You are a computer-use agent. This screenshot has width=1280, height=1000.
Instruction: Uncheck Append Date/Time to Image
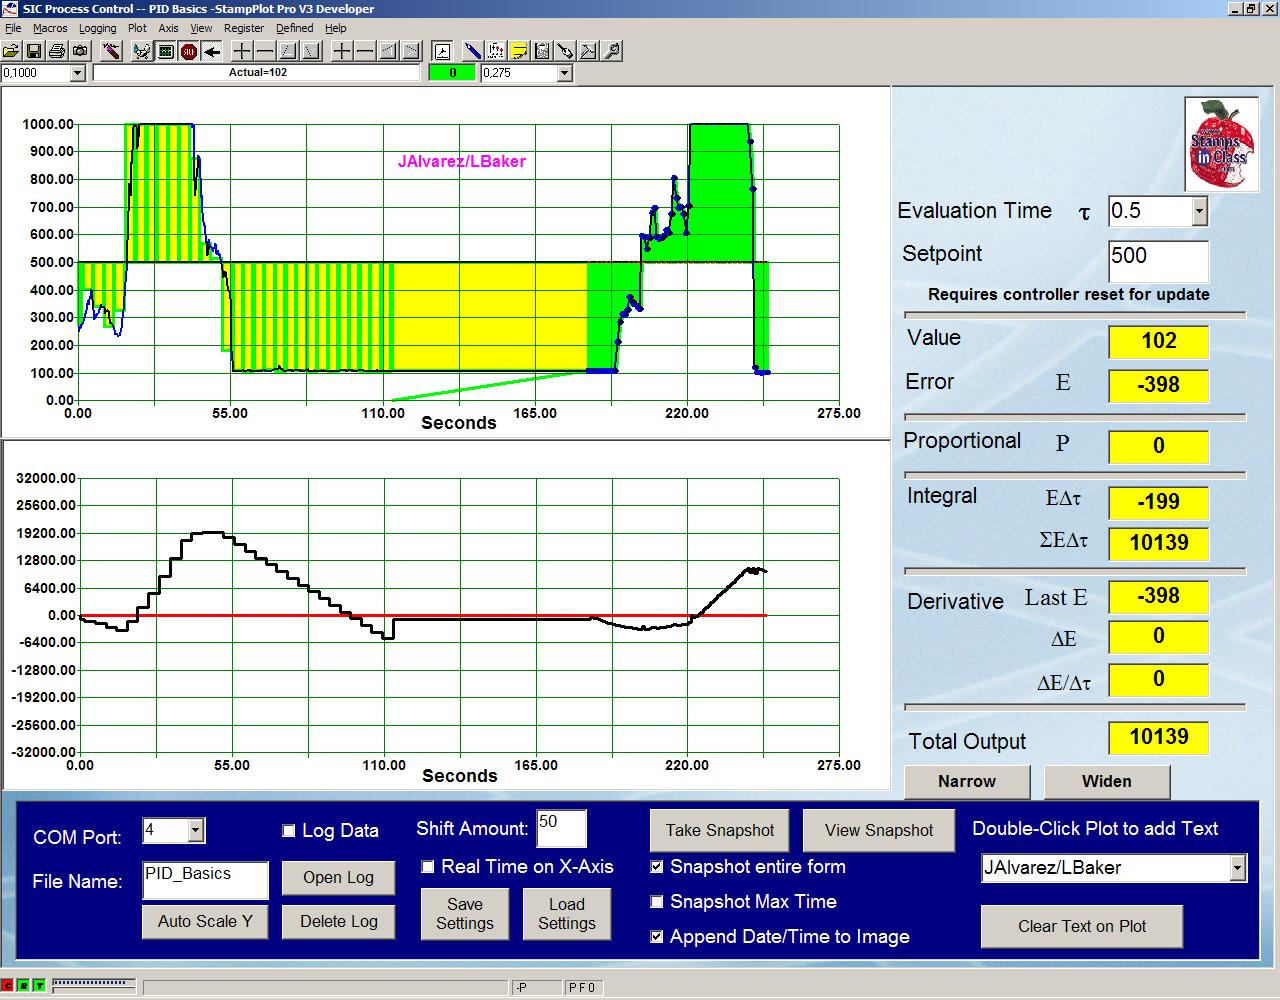point(657,937)
